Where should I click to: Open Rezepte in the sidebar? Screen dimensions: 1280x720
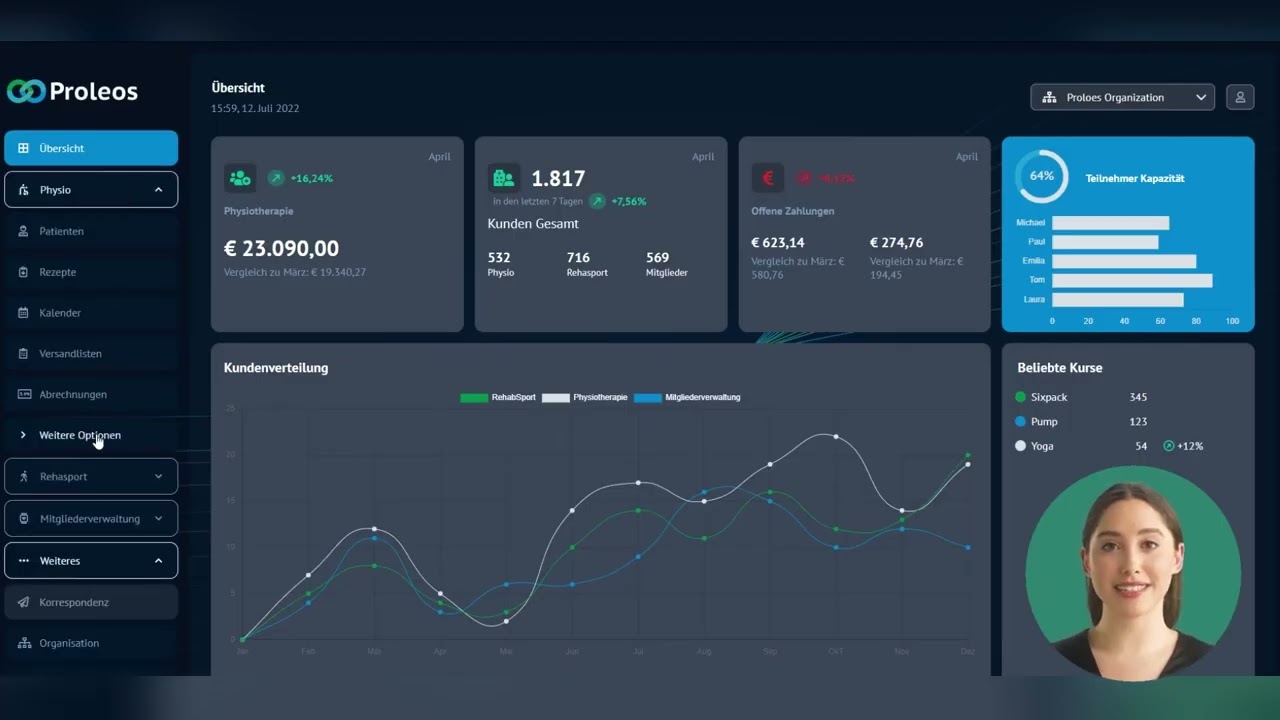click(x=91, y=272)
